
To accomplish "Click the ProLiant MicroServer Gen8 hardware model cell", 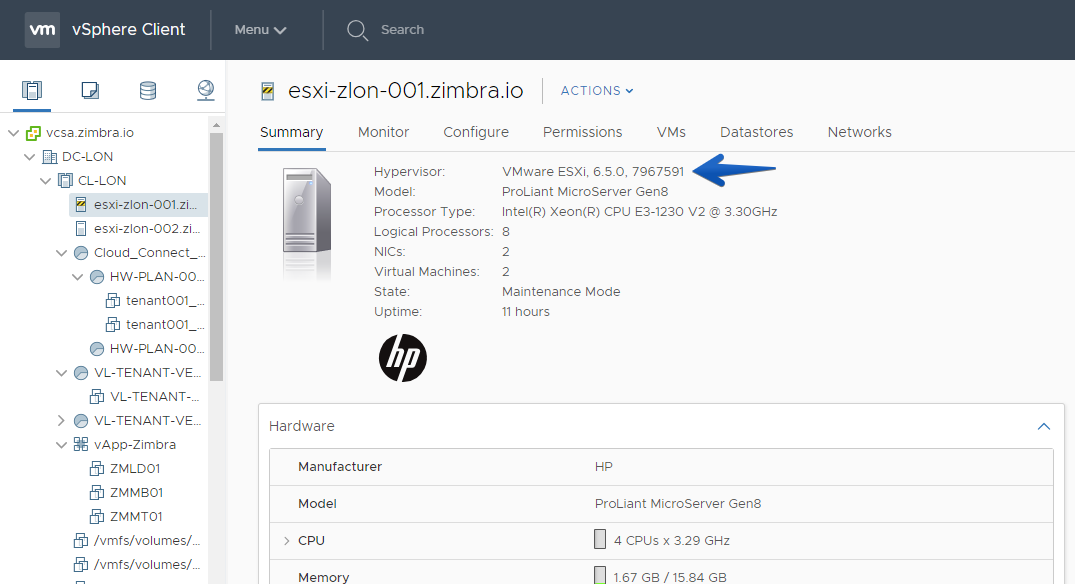I will click(x=677, y=504).
